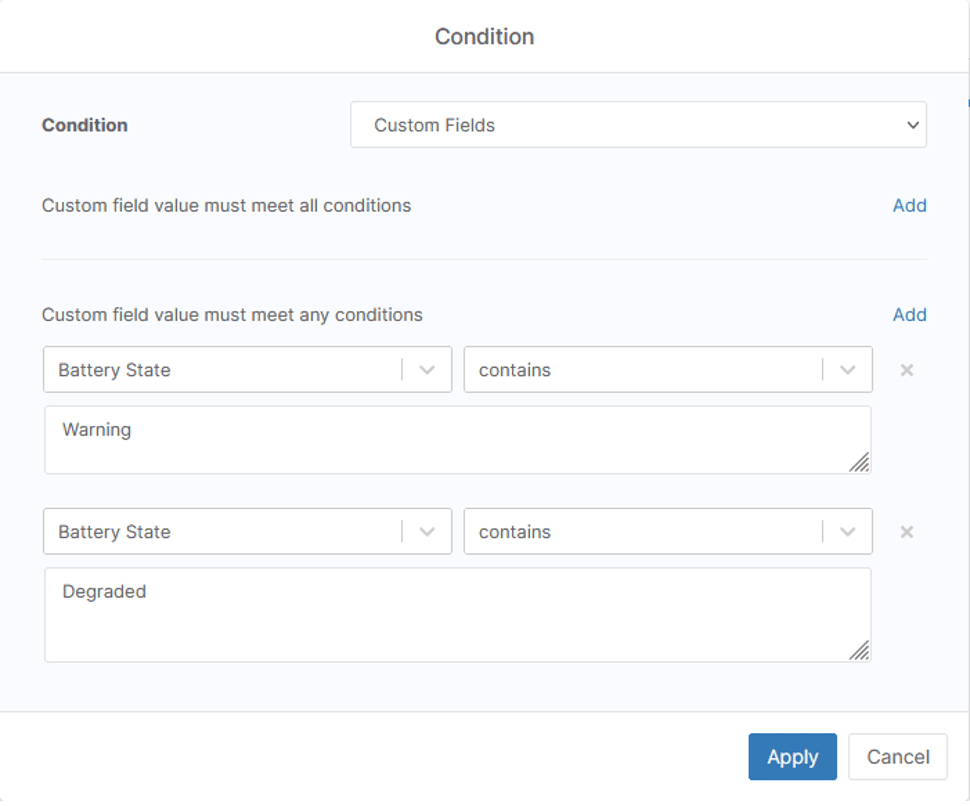Click the Condition dialog title

[x=484, y=36]
